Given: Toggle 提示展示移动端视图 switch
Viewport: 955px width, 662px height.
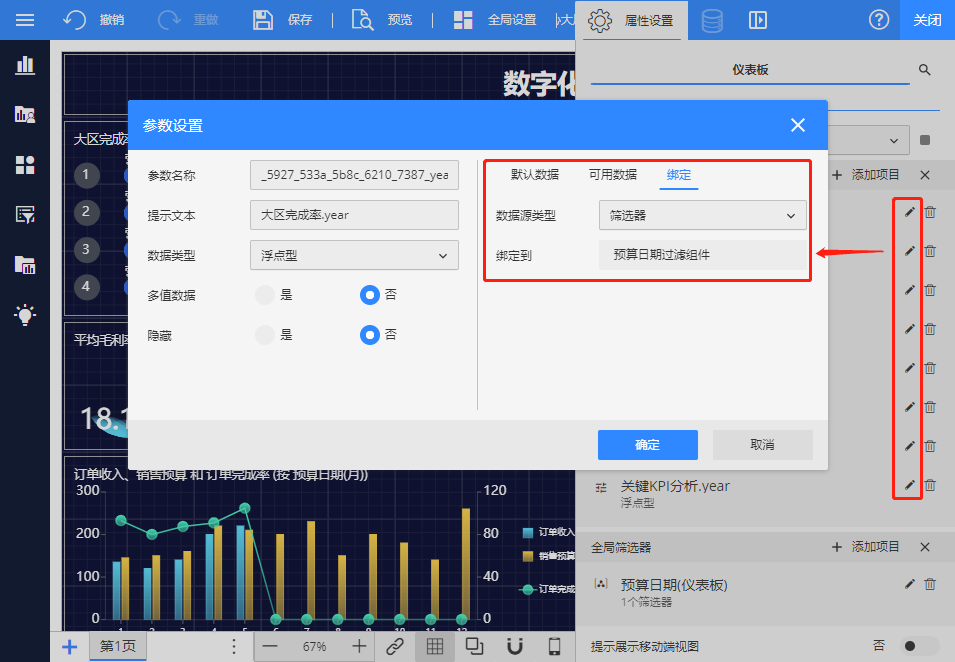Looking at the screenshot, I should click(920, 646).
